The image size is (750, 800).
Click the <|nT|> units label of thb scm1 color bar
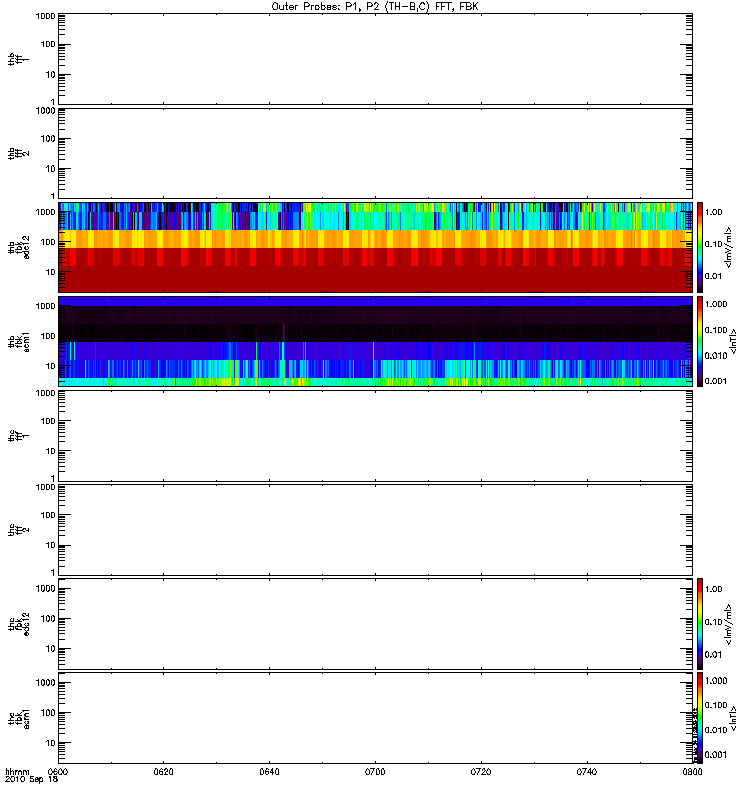point(733,341)
